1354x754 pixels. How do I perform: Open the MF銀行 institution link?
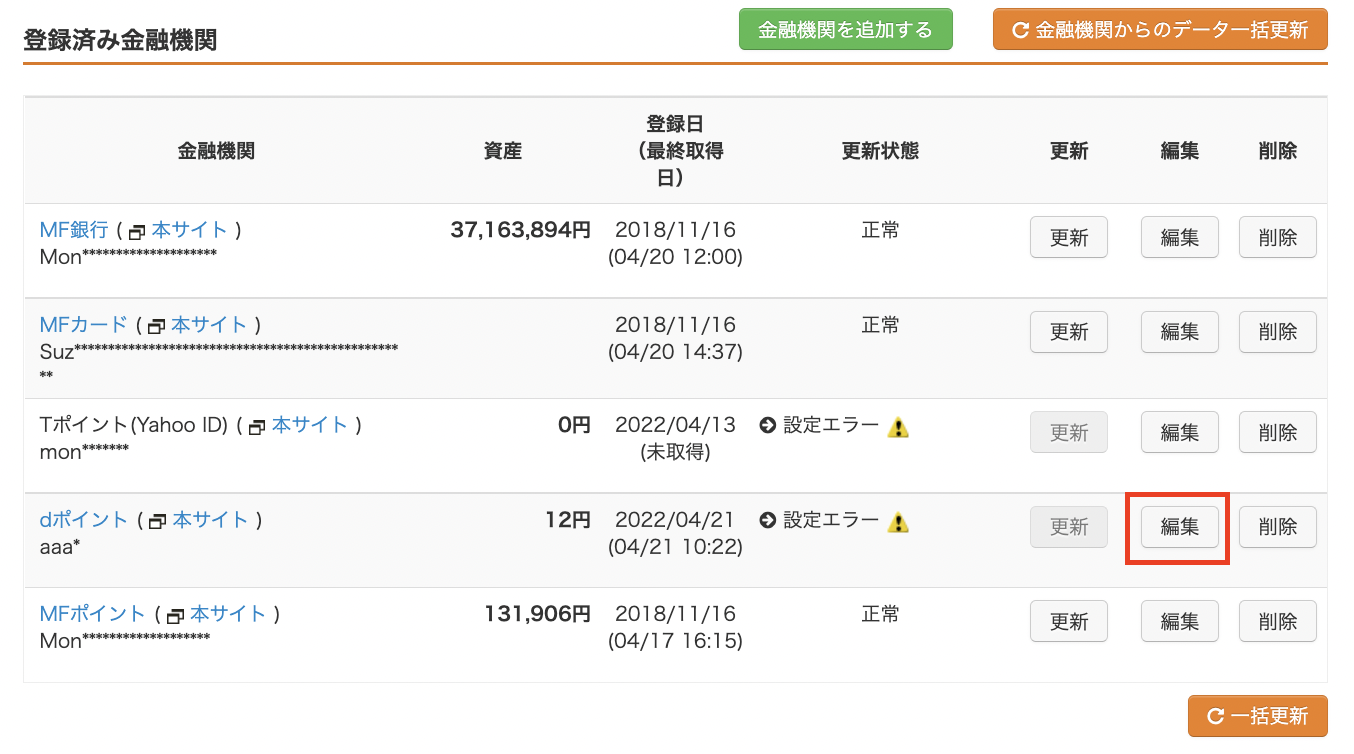click(x=74, y=230)
